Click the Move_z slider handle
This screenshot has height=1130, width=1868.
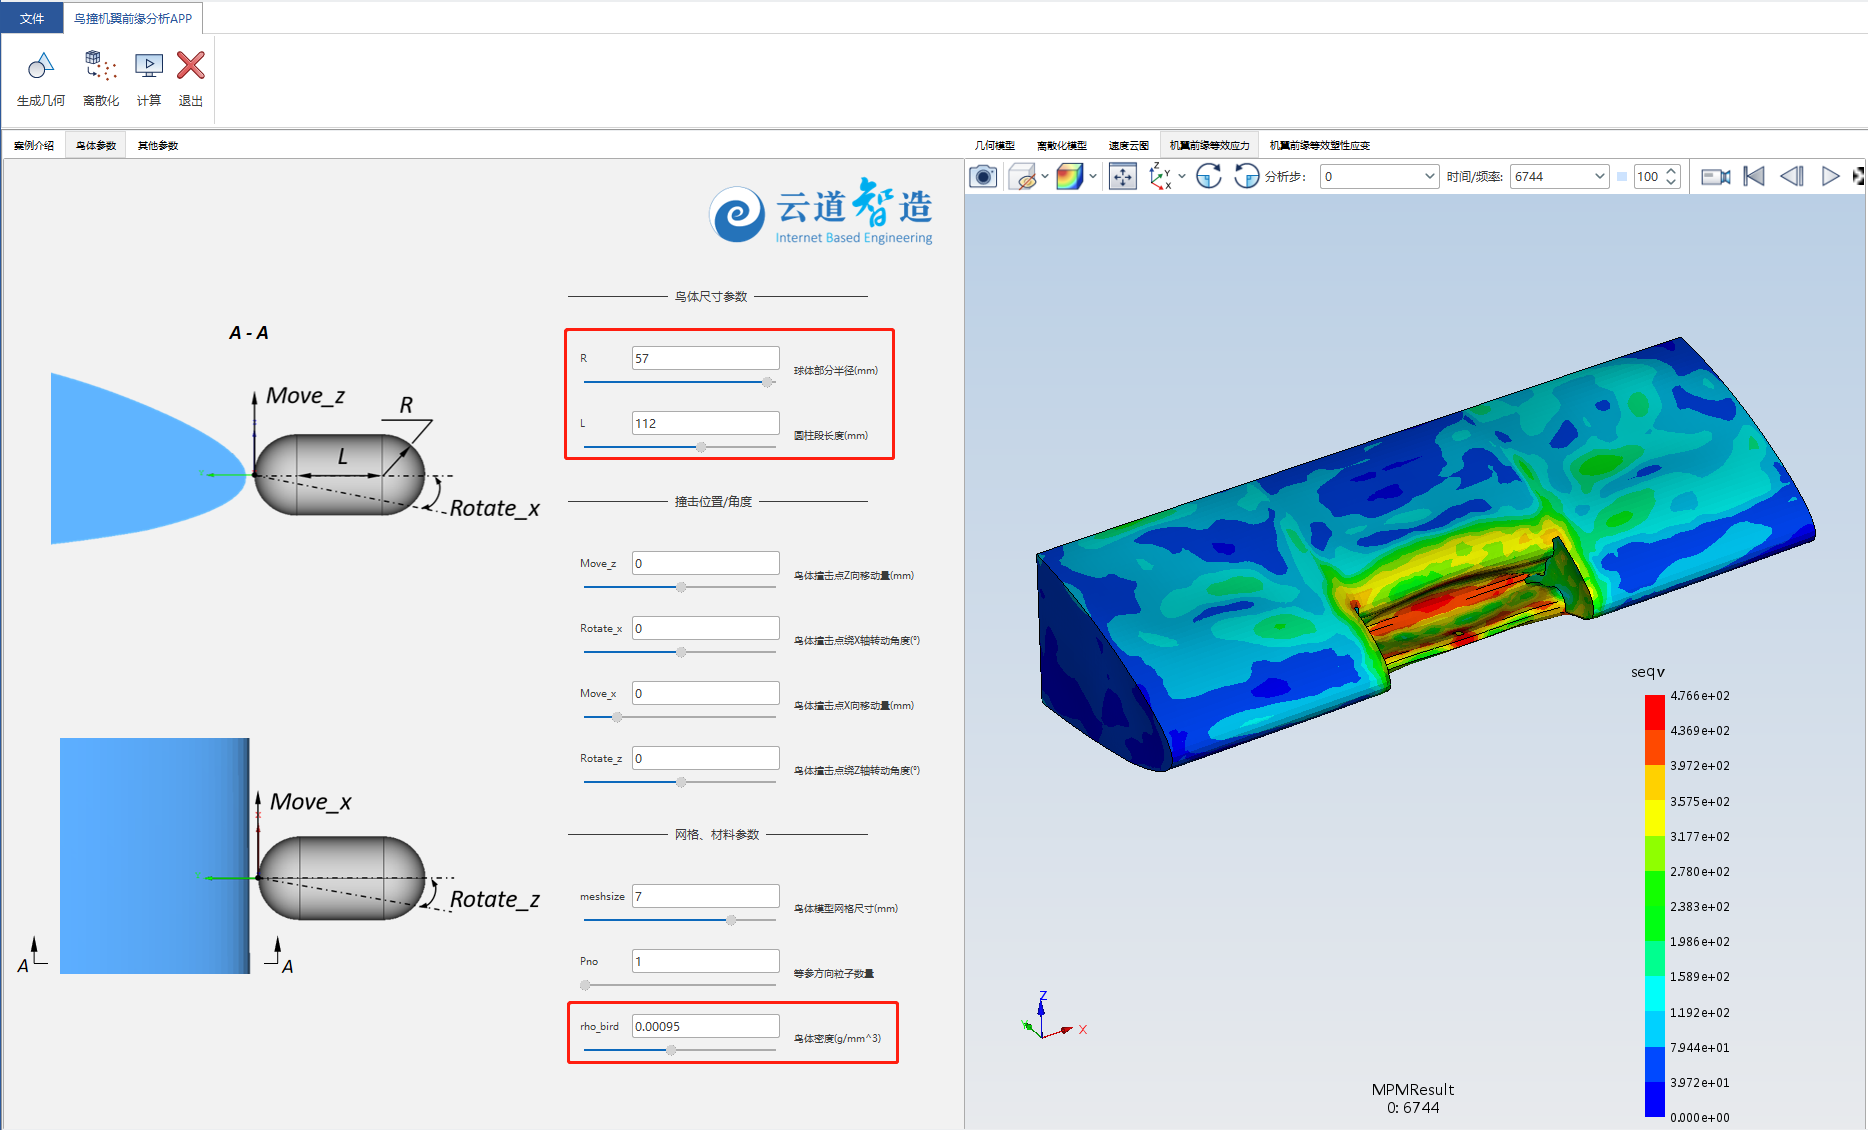pyautogui.click(x=681, y=587)
